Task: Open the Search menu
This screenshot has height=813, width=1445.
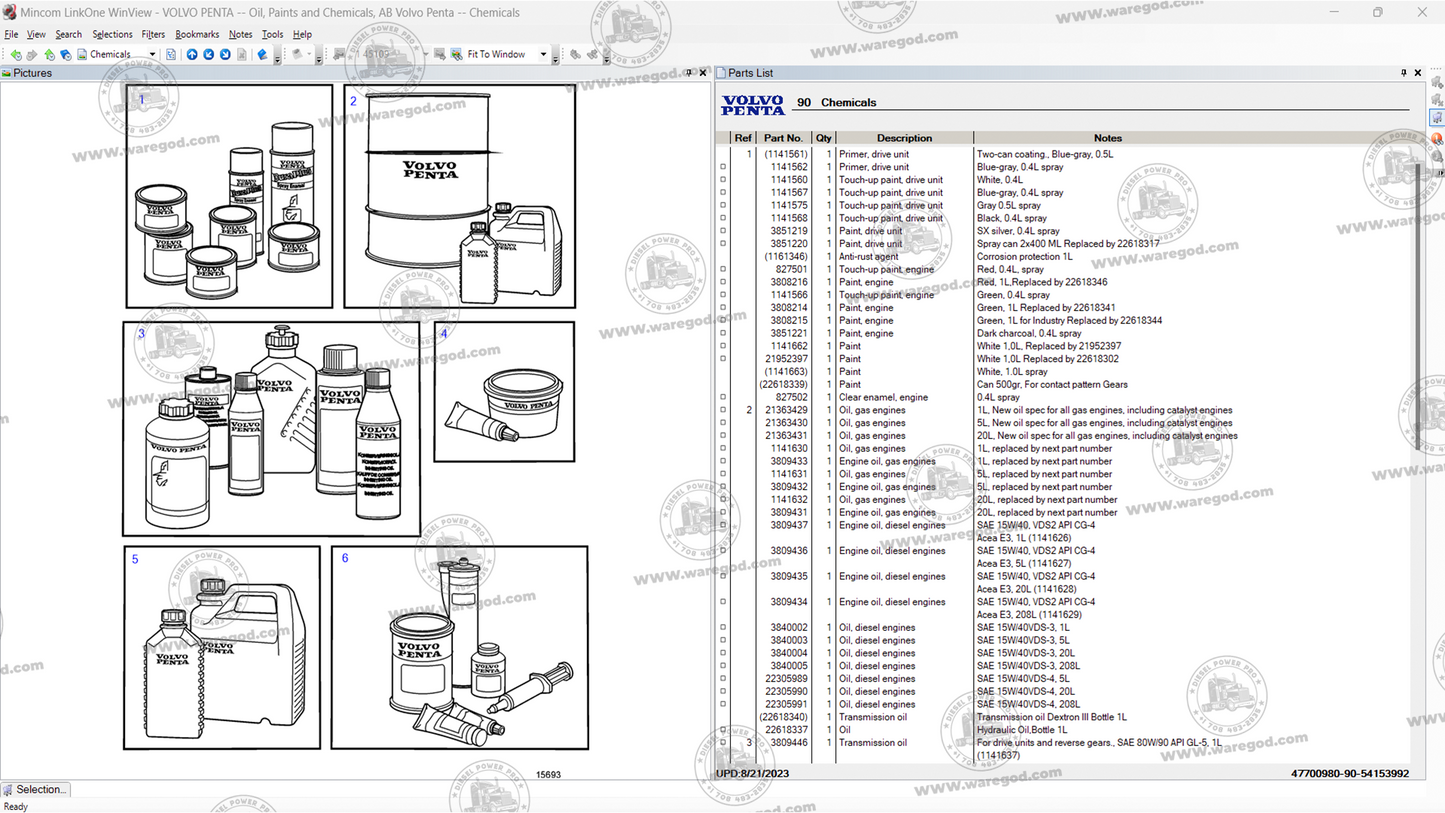Action: (69, 34)
